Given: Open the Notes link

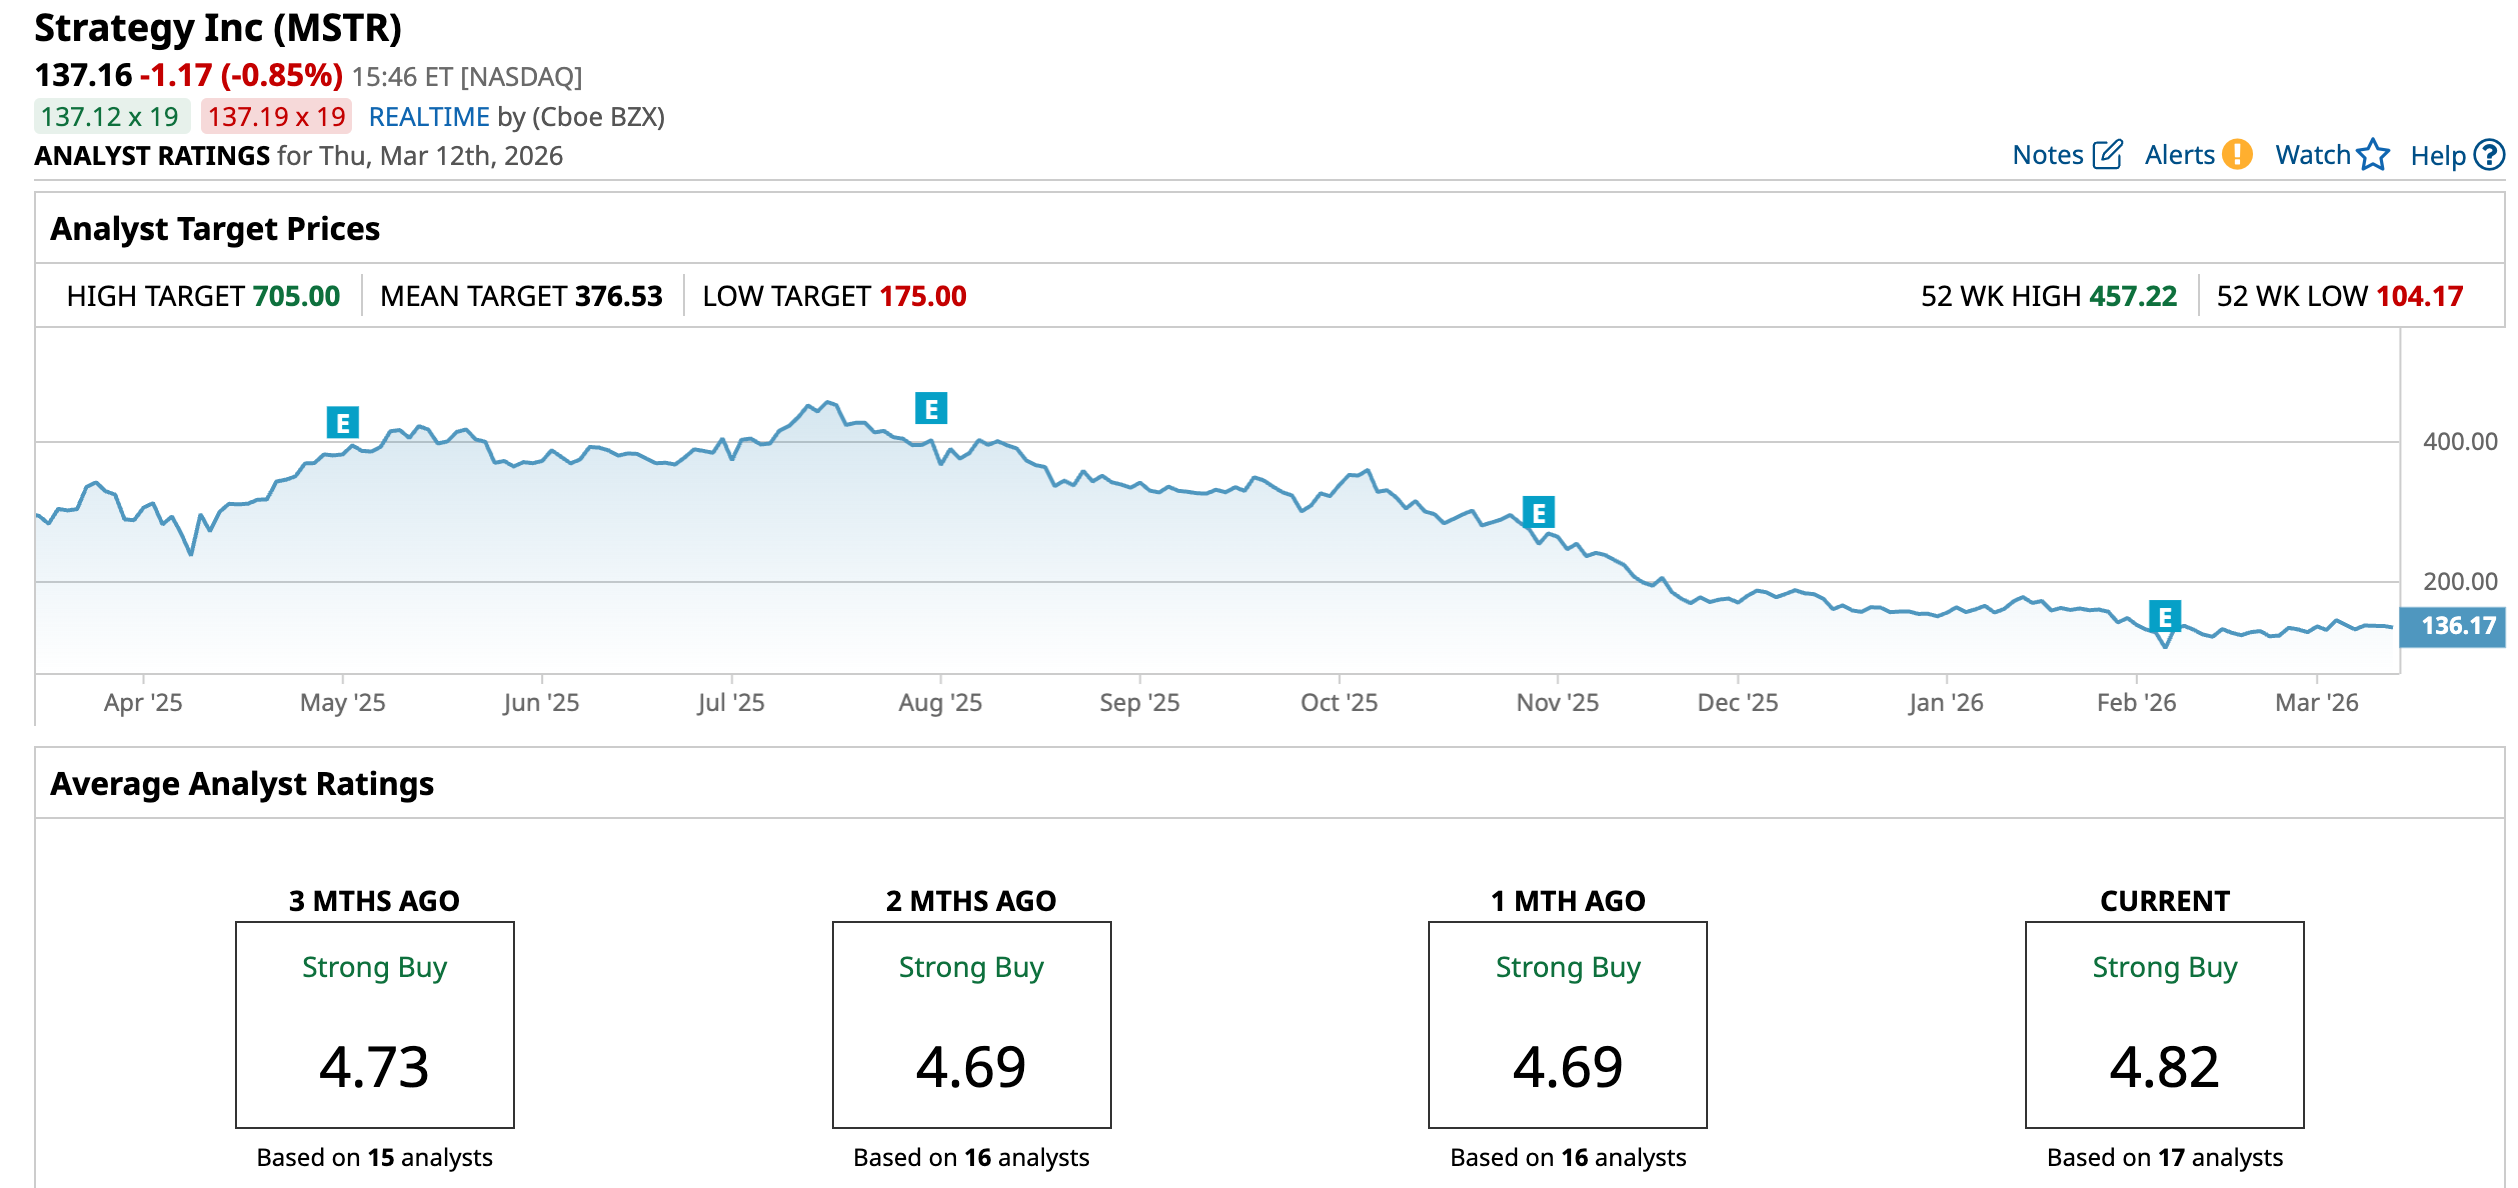Looking at the screenshot, I should click(2047, 155).
